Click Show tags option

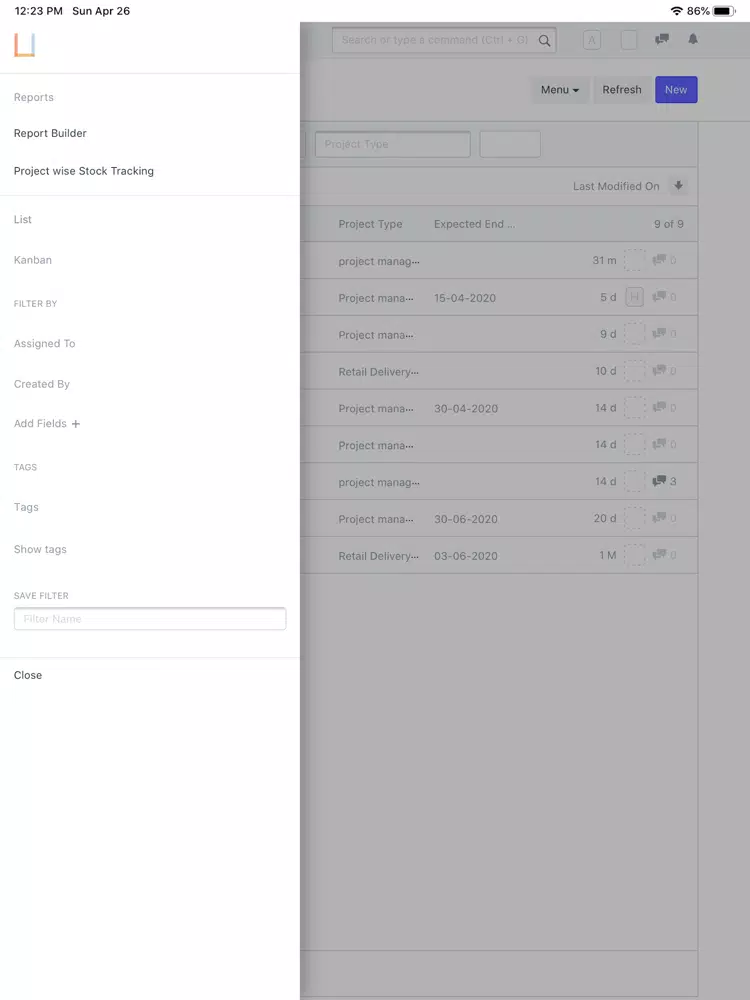(40, 549)
